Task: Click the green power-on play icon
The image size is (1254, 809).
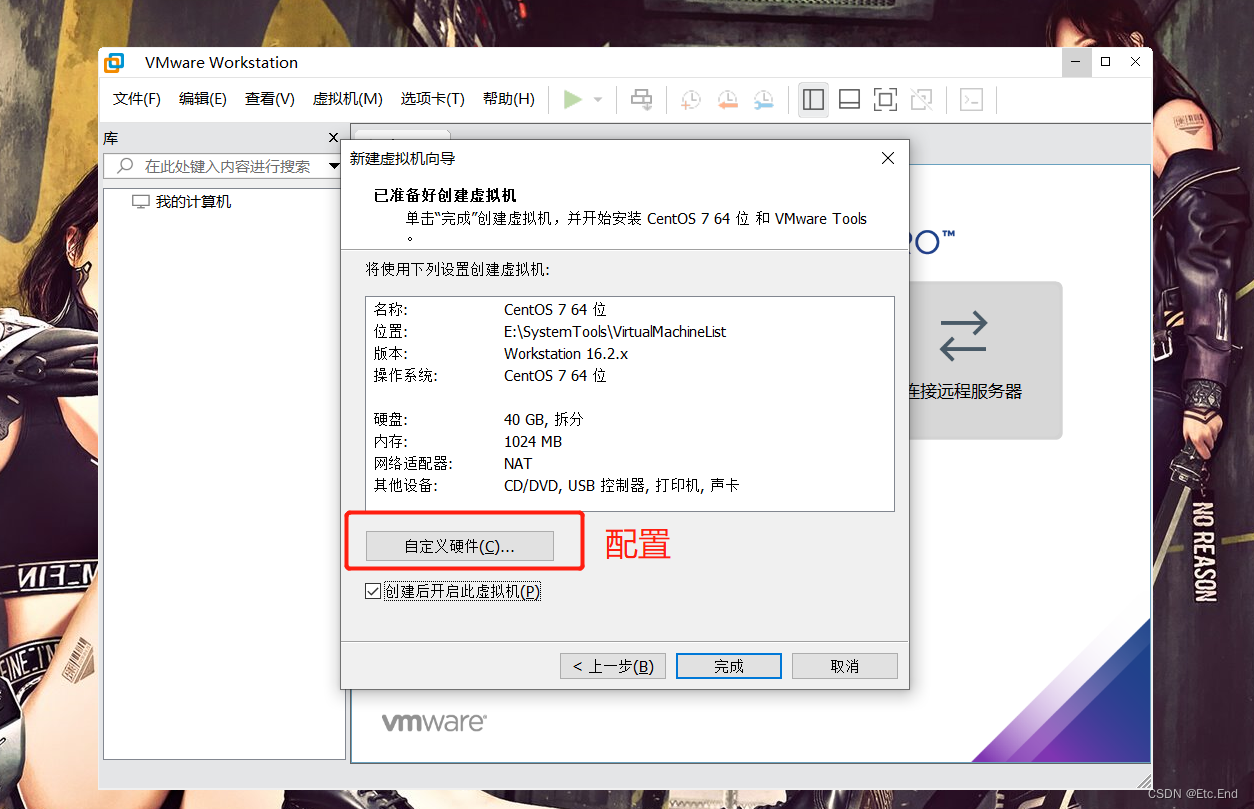Action: click(x=572, y=99)
